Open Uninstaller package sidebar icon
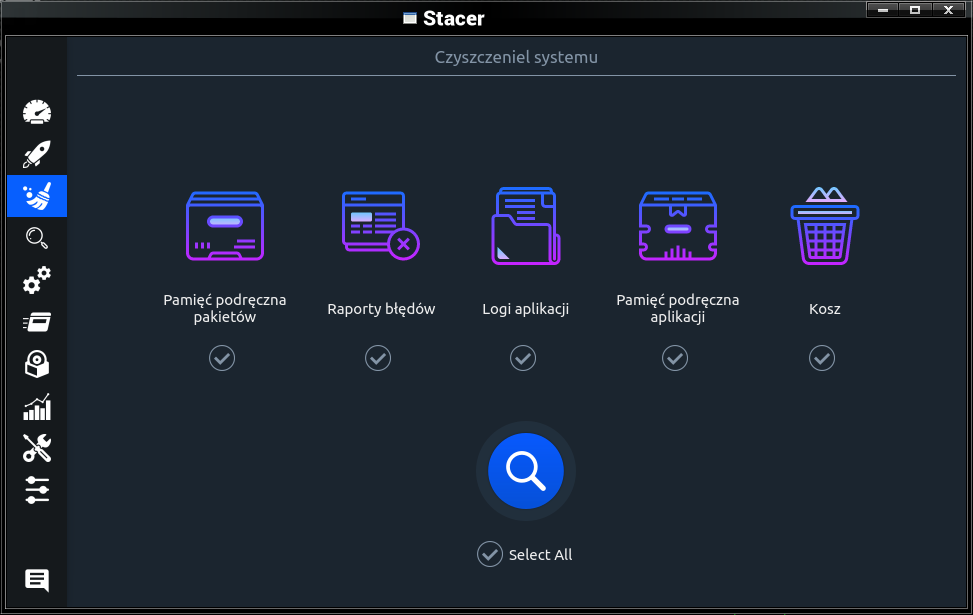This screenshot has height=615, width=973. (37, 364)
